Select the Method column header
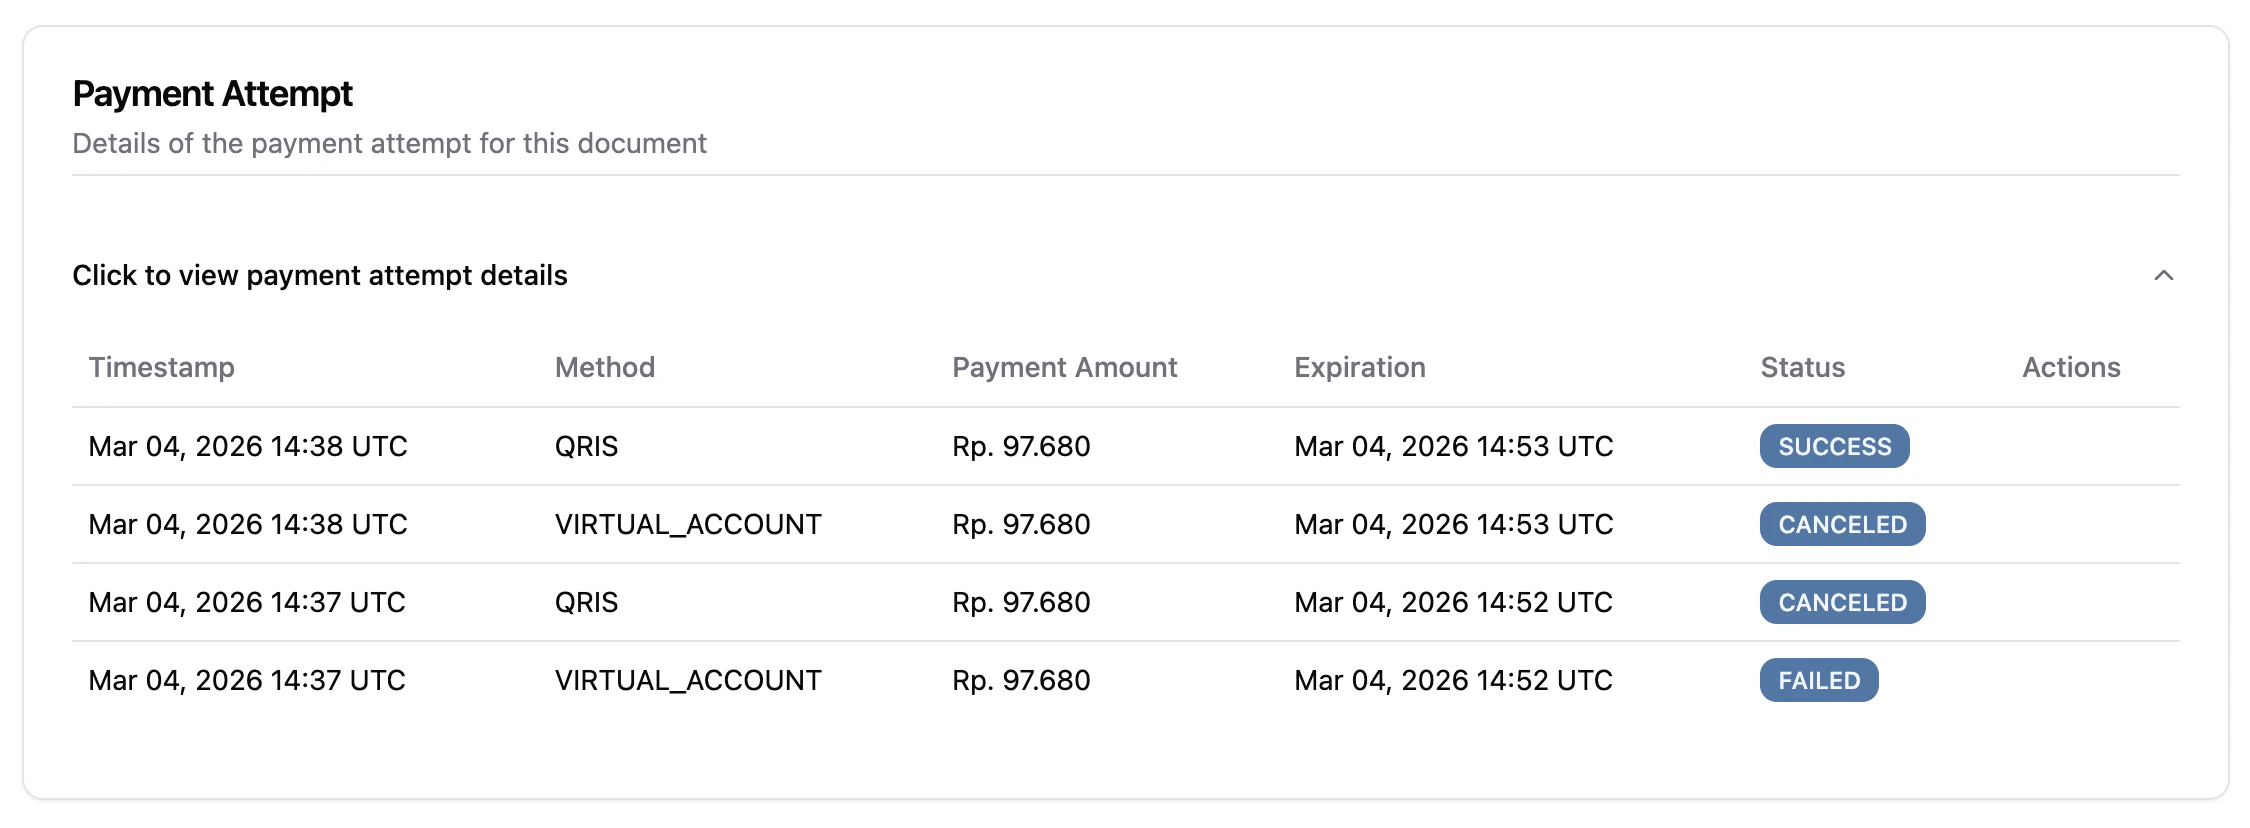This screenshot has height=828, width=2250. point(605,367)
